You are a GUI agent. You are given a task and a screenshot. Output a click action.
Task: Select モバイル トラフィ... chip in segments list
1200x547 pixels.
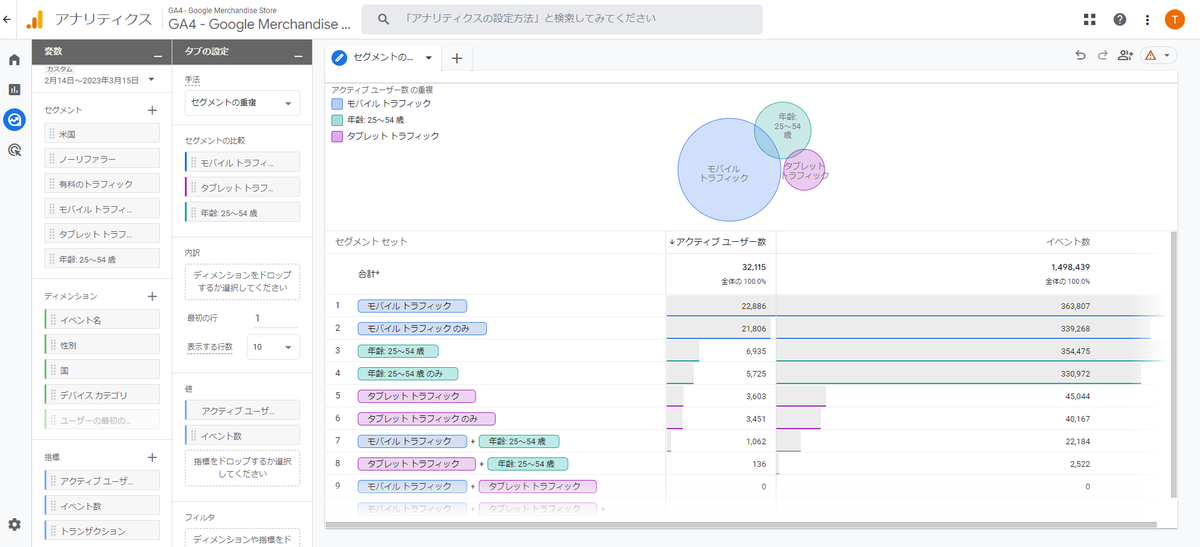coord(102,209)
